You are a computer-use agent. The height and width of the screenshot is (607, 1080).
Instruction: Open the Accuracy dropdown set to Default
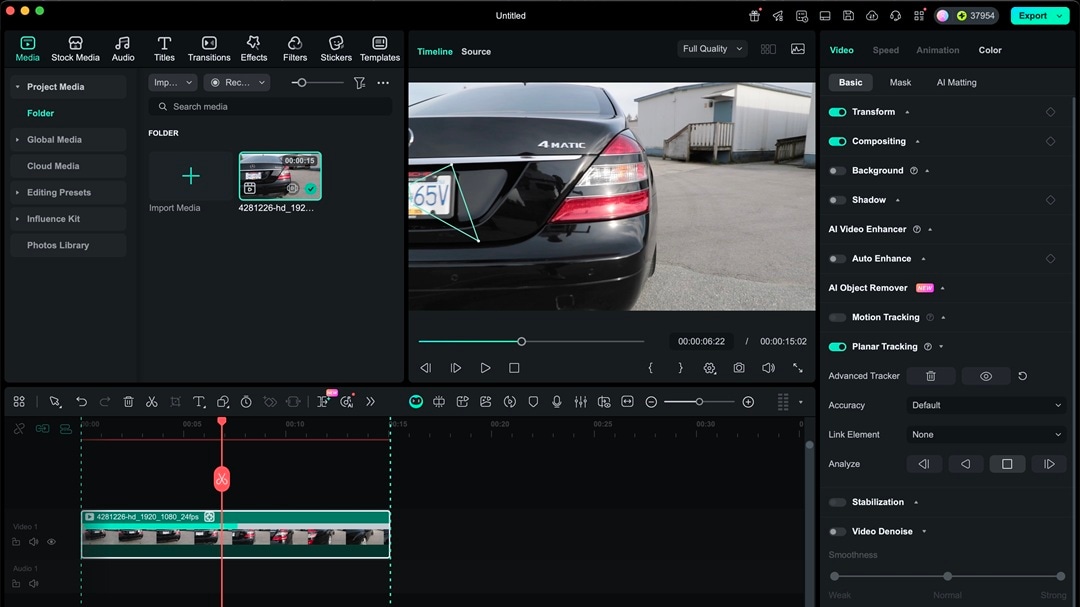point(986,405)
